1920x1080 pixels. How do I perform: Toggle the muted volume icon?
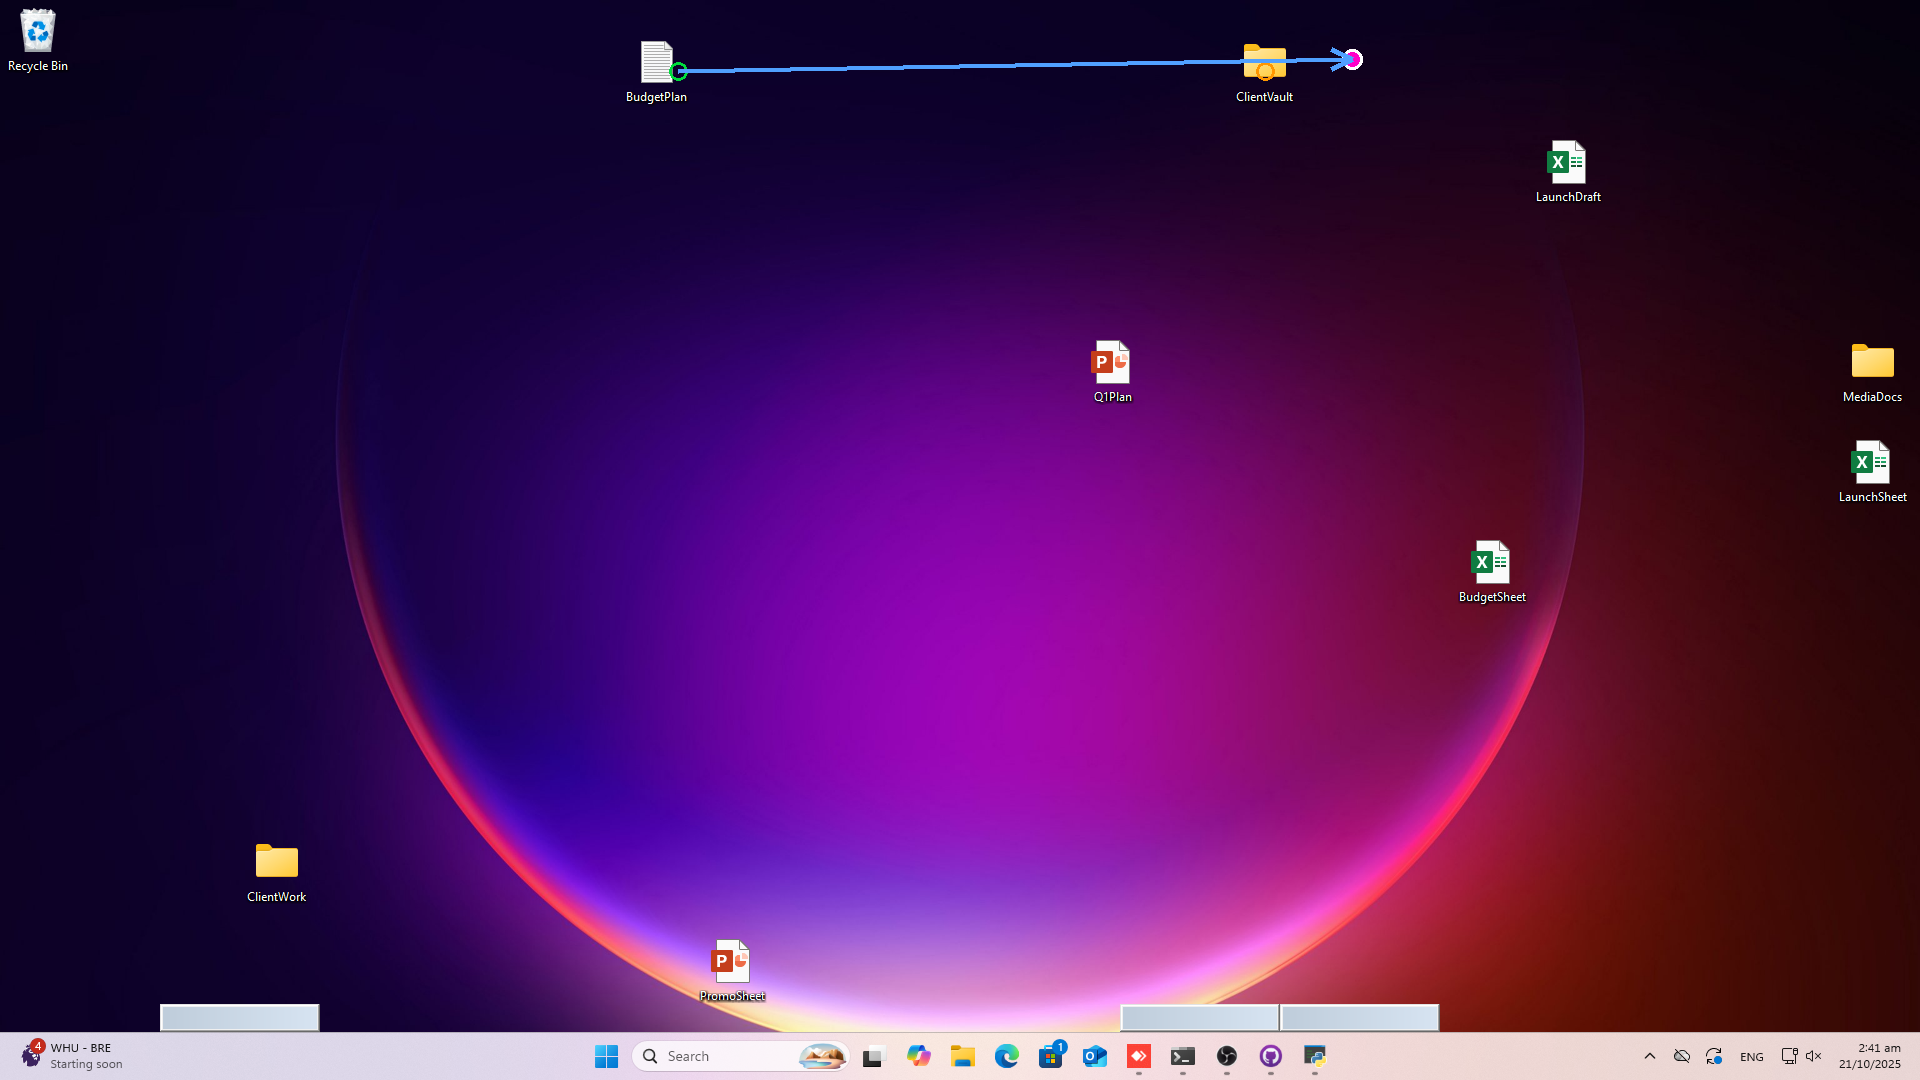coord(1814,1056)
